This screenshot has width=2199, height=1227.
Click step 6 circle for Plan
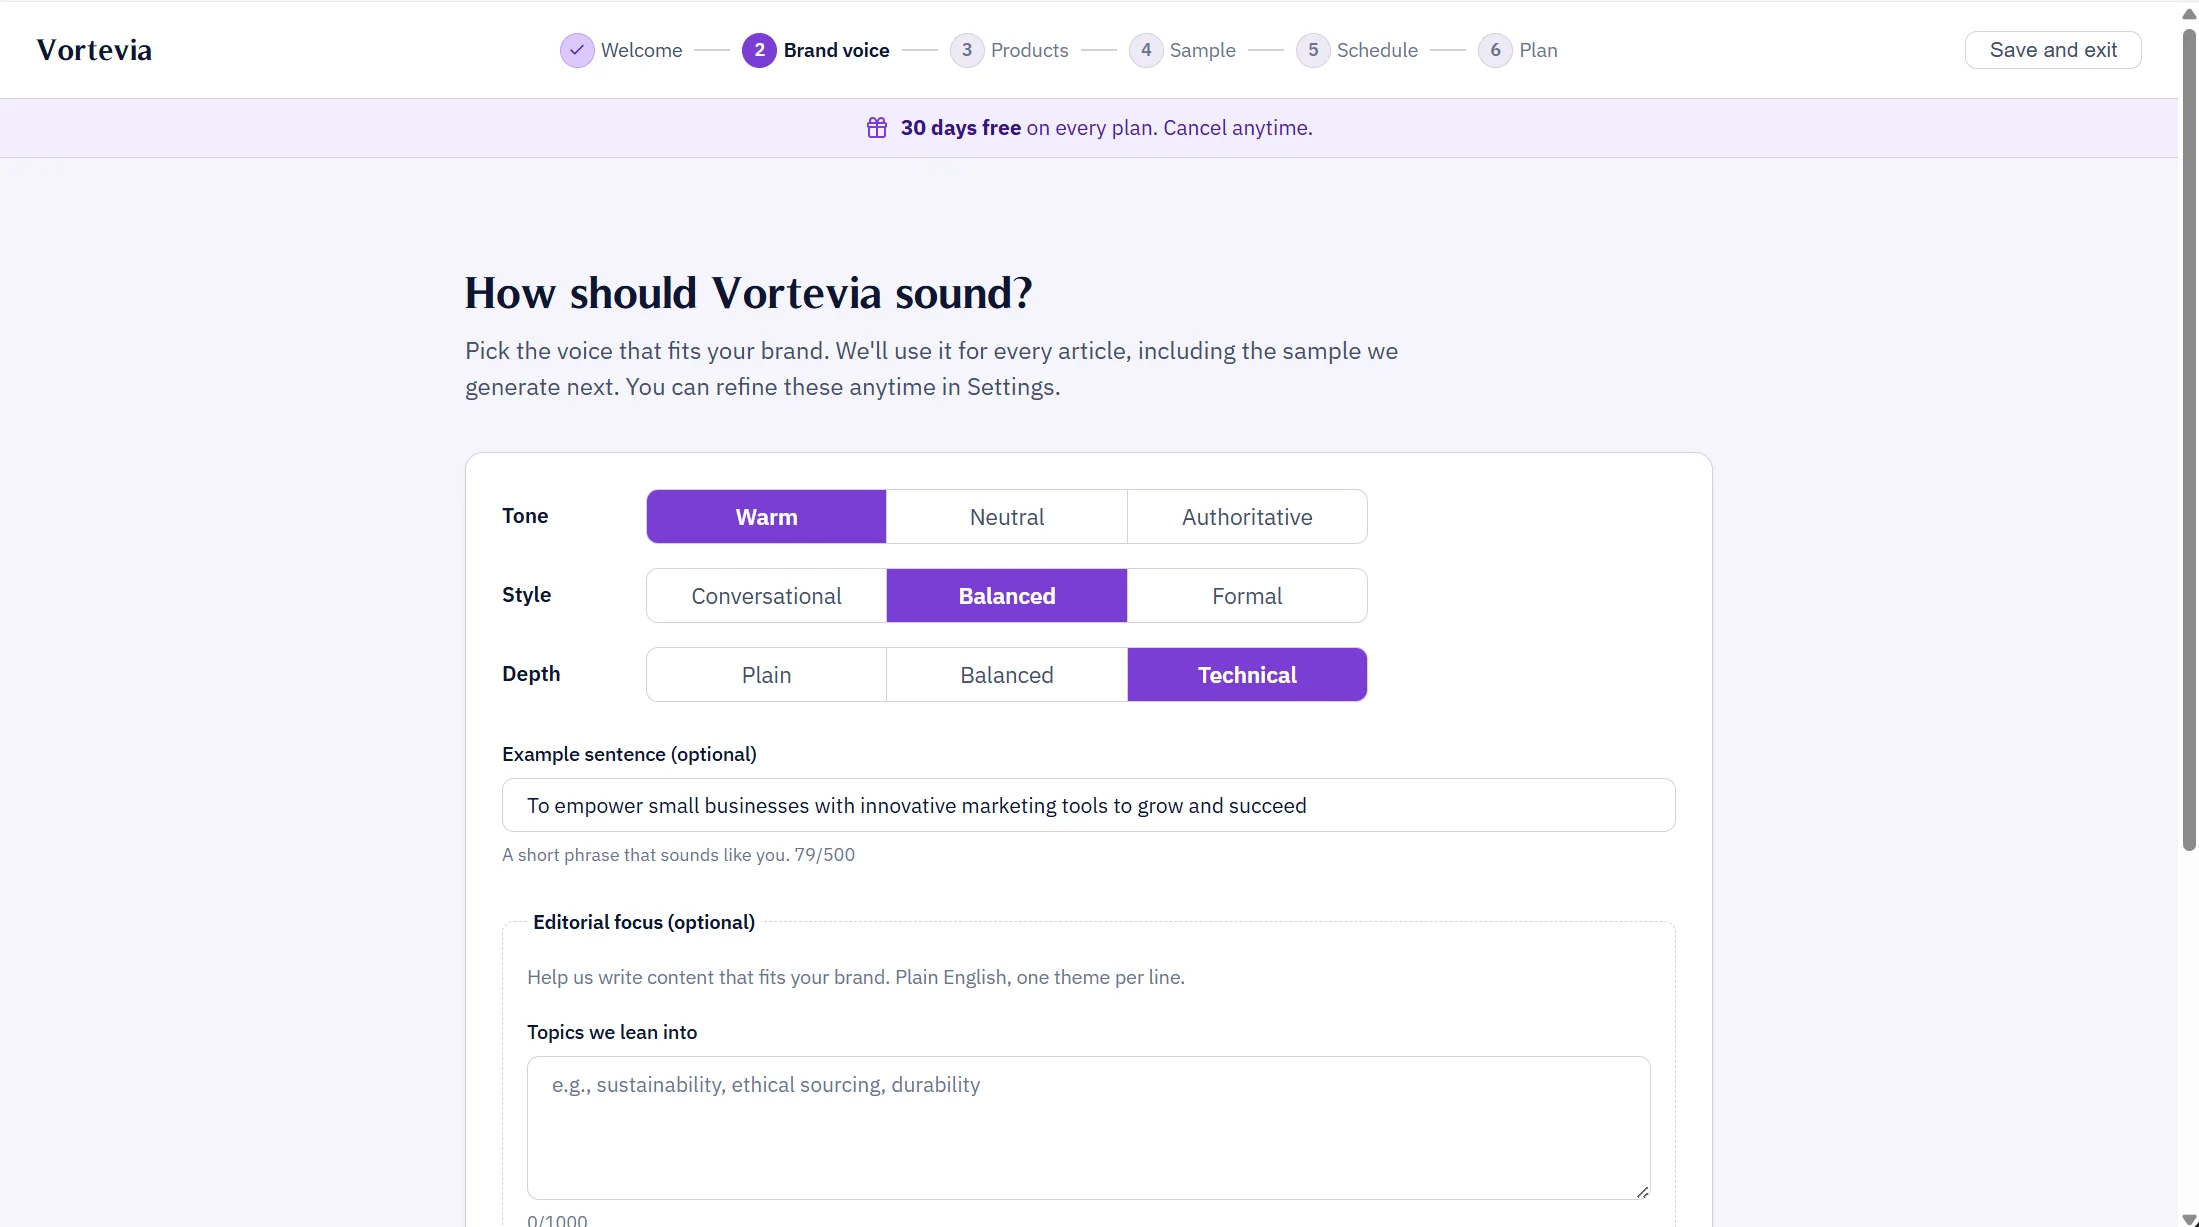pos(1495,50)
